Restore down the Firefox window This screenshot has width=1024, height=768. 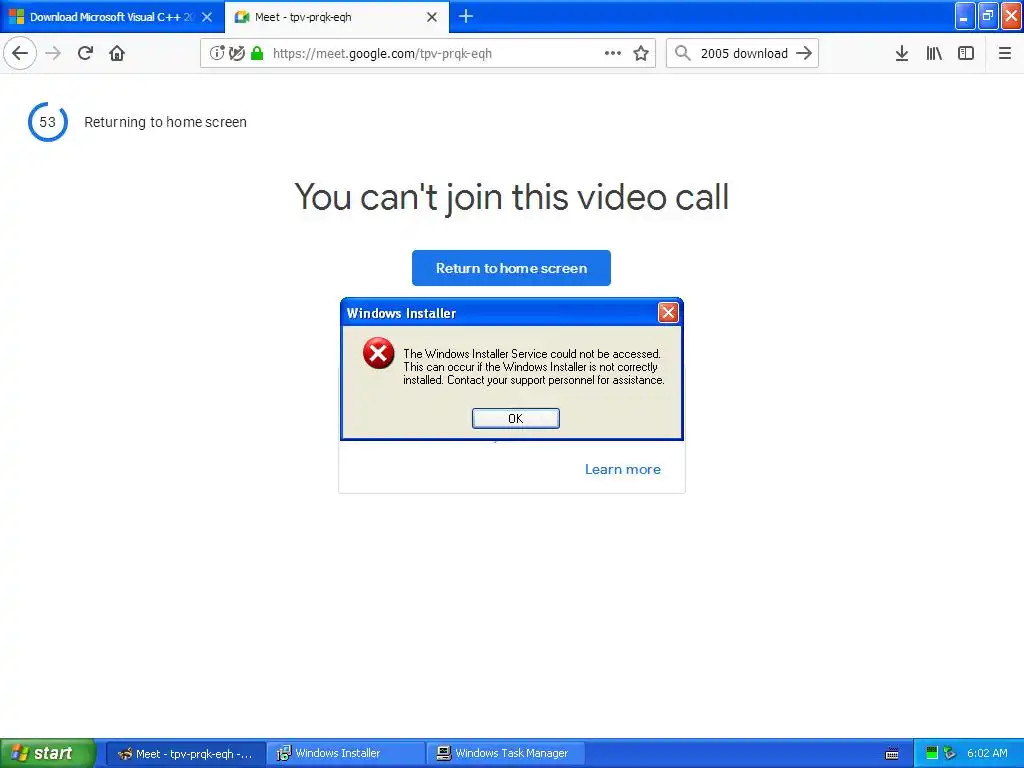tap(988, 16)
